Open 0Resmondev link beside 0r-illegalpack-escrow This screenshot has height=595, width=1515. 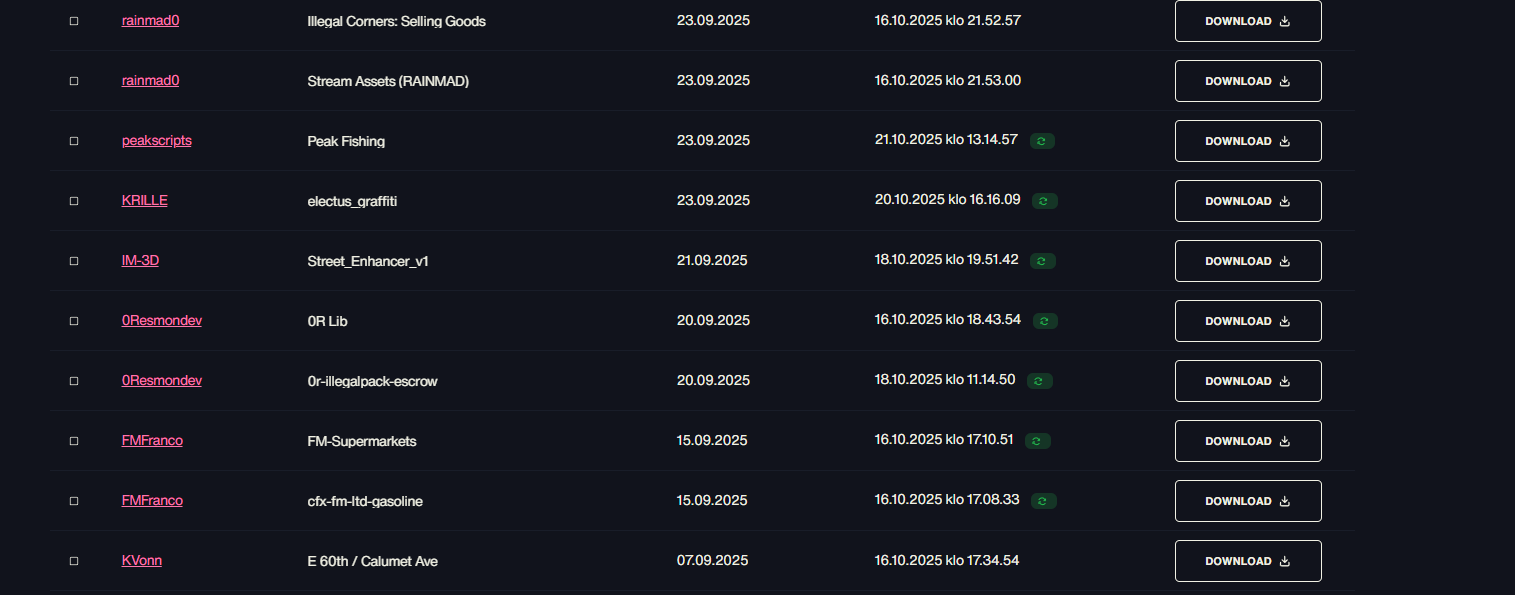[162, 380]
